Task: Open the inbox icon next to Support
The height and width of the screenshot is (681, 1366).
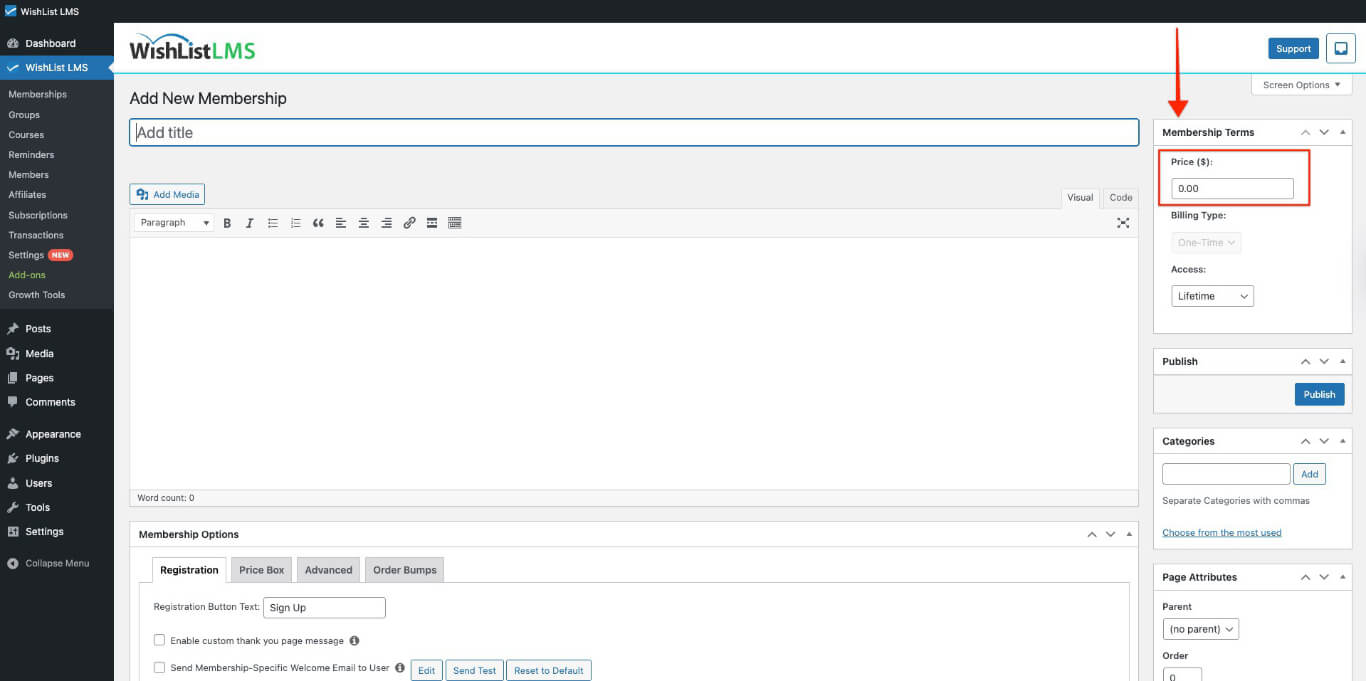Action: pos(1340,48)
